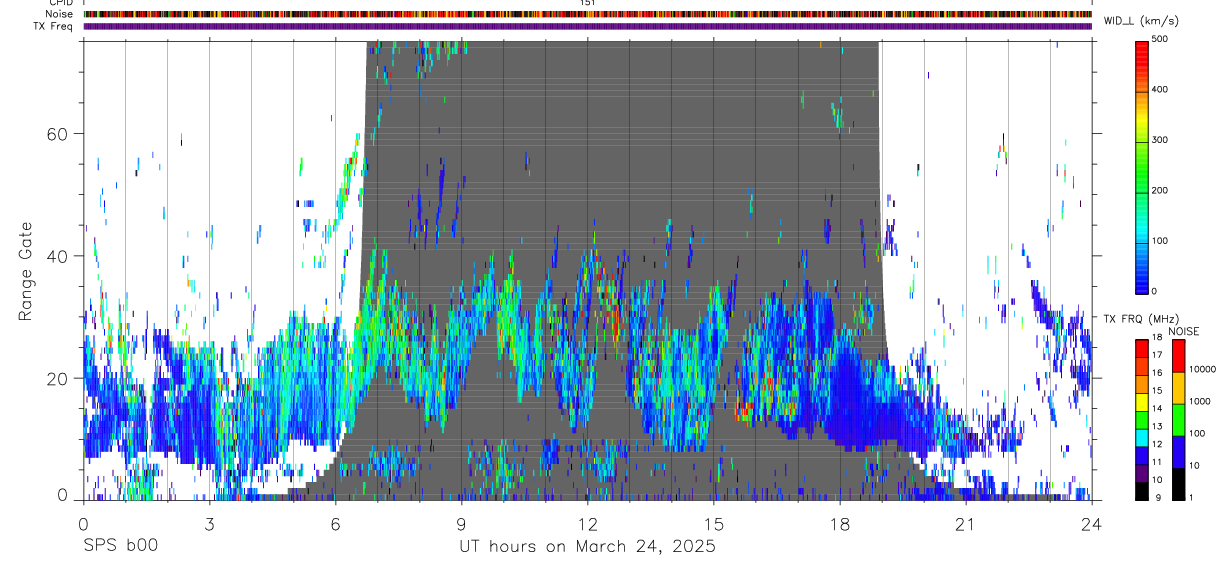Viewport: 1228px width, 567px height.
Task: Select the TX Freq strip above the plot
Action: tap(587, 26)
